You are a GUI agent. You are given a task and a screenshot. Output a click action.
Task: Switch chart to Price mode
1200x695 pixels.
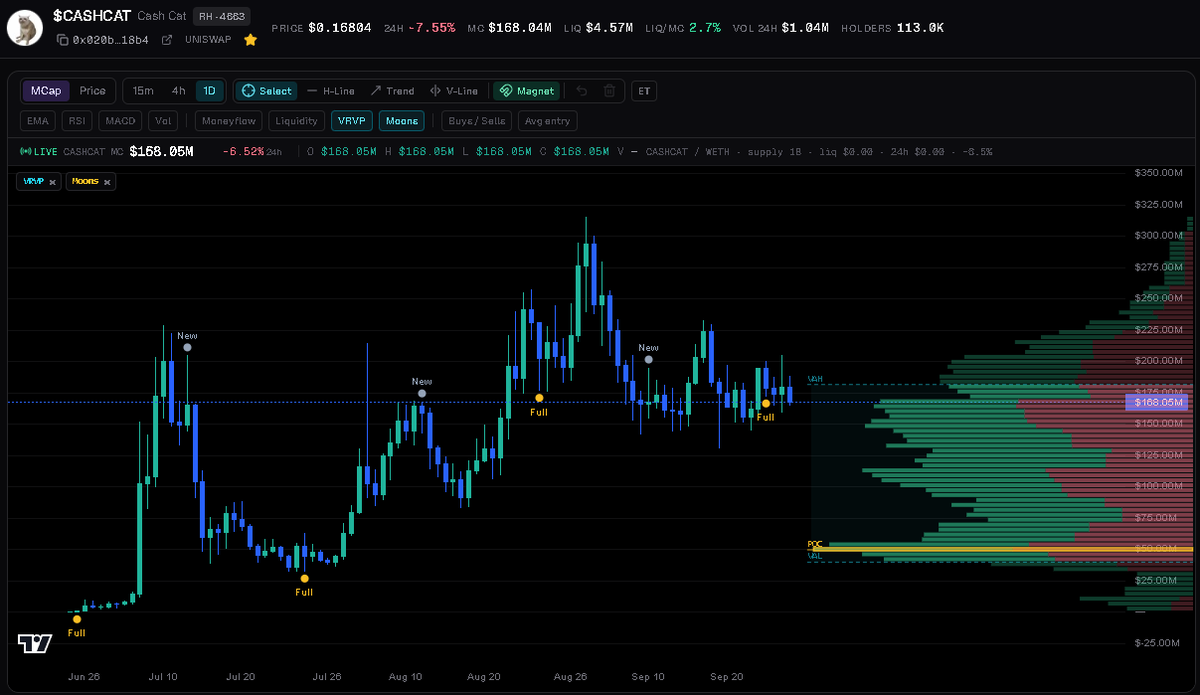pyautogui.click(x=93, y=91)
